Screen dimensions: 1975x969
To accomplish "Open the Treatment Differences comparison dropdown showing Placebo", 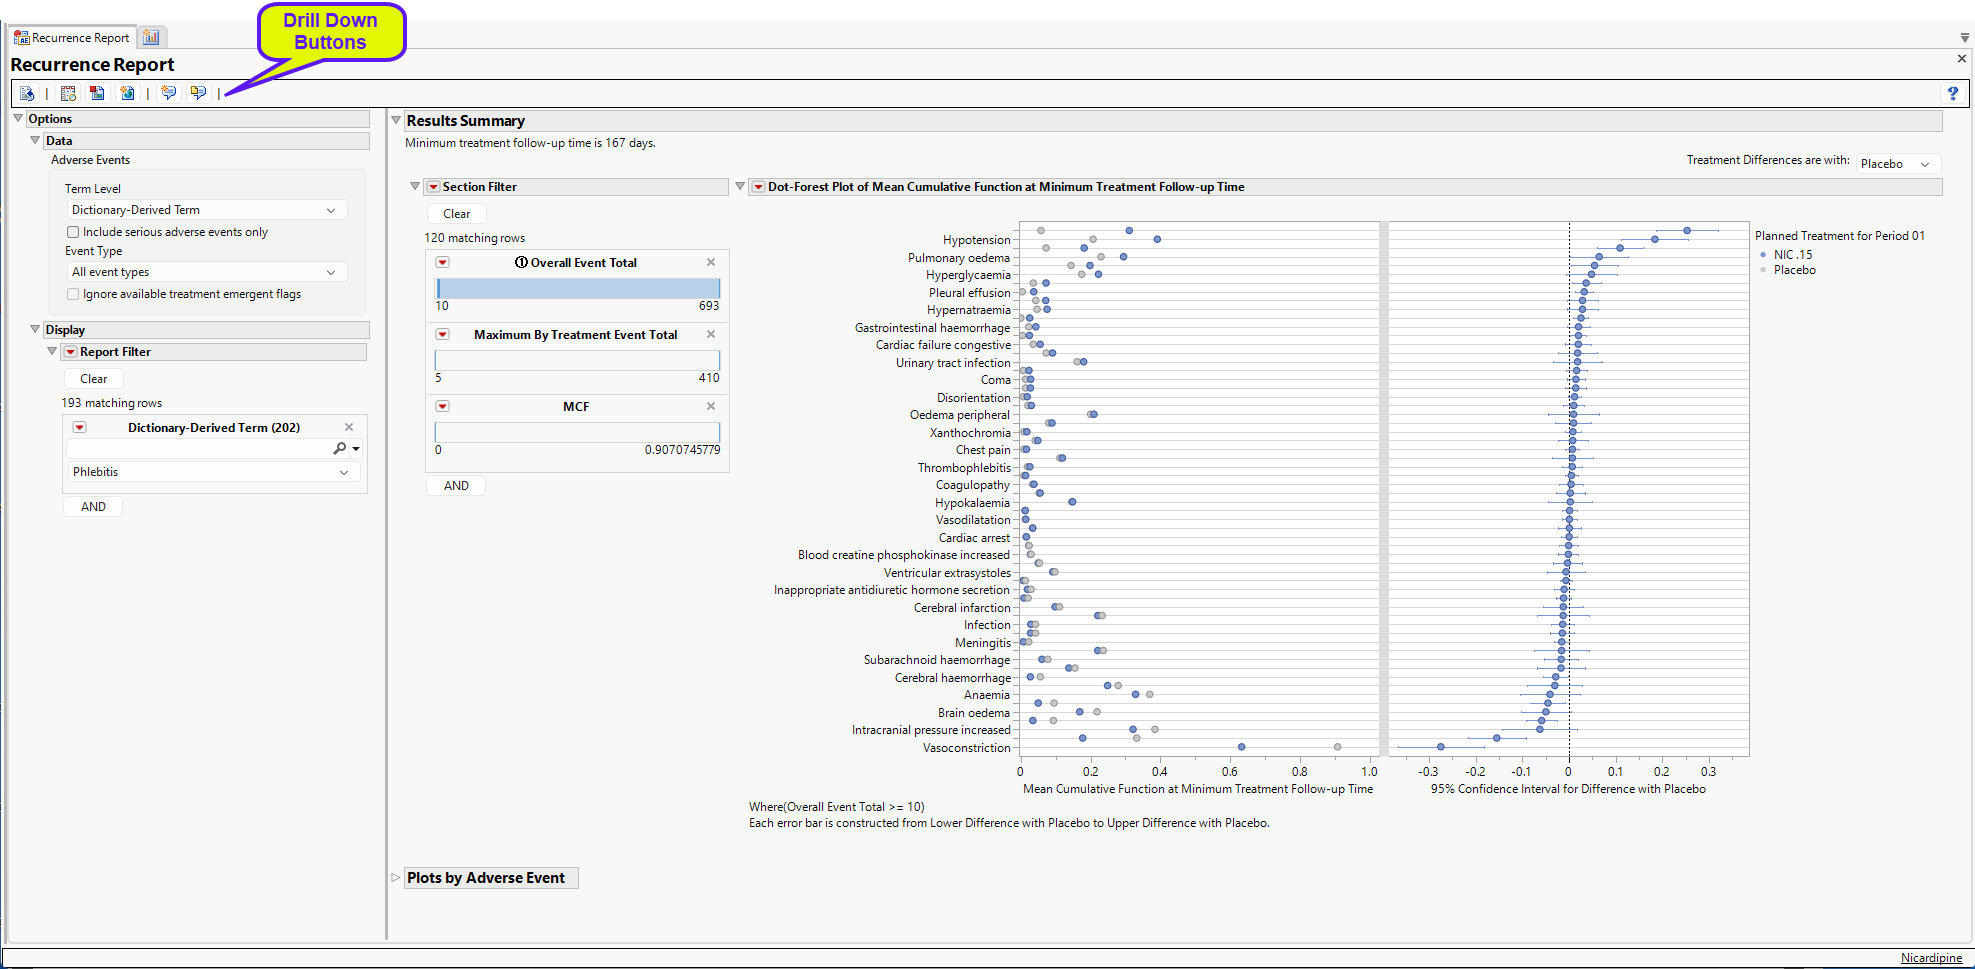I will (1897, 162).
